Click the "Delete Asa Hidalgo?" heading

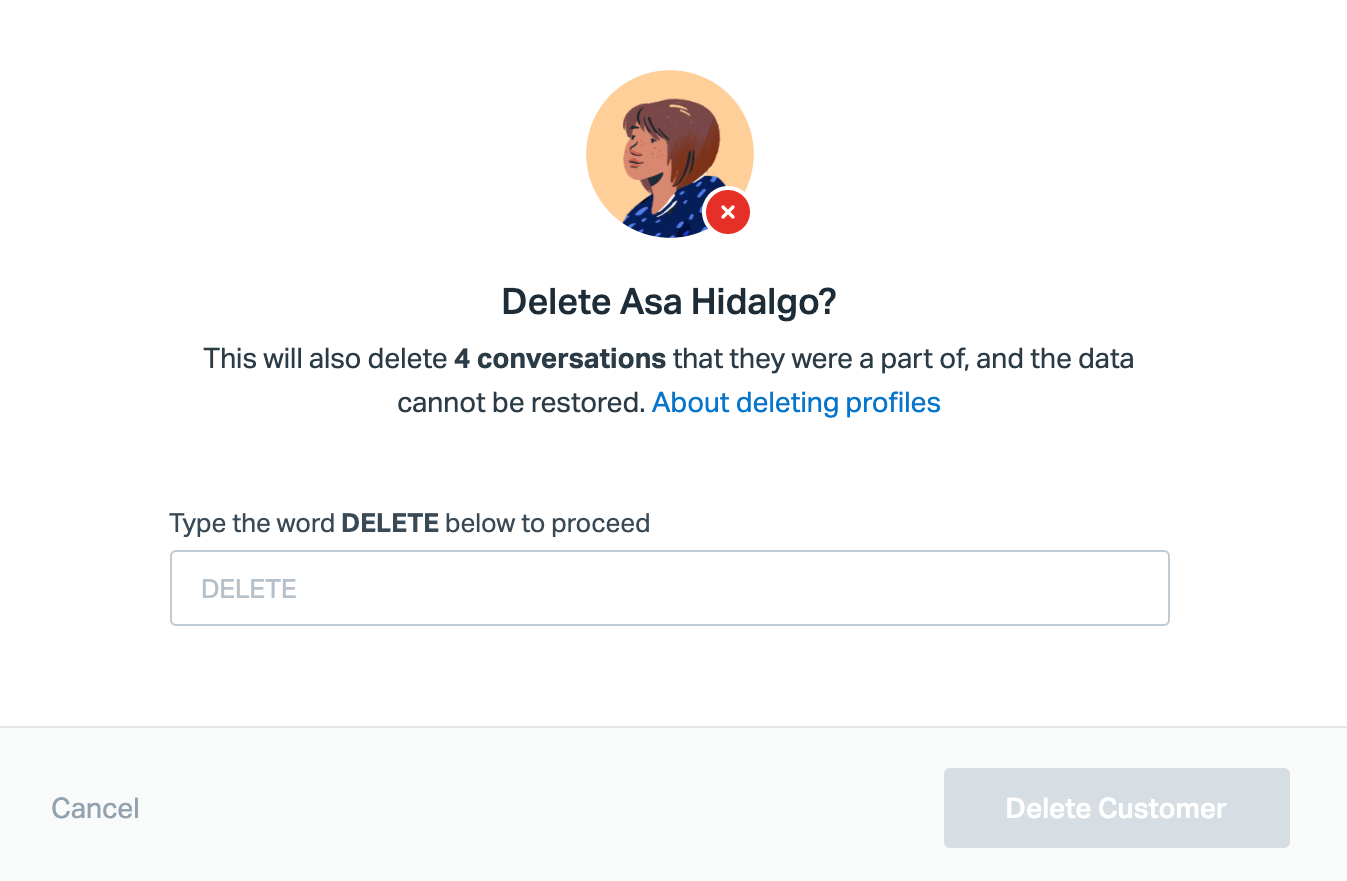tap(668, 302)
